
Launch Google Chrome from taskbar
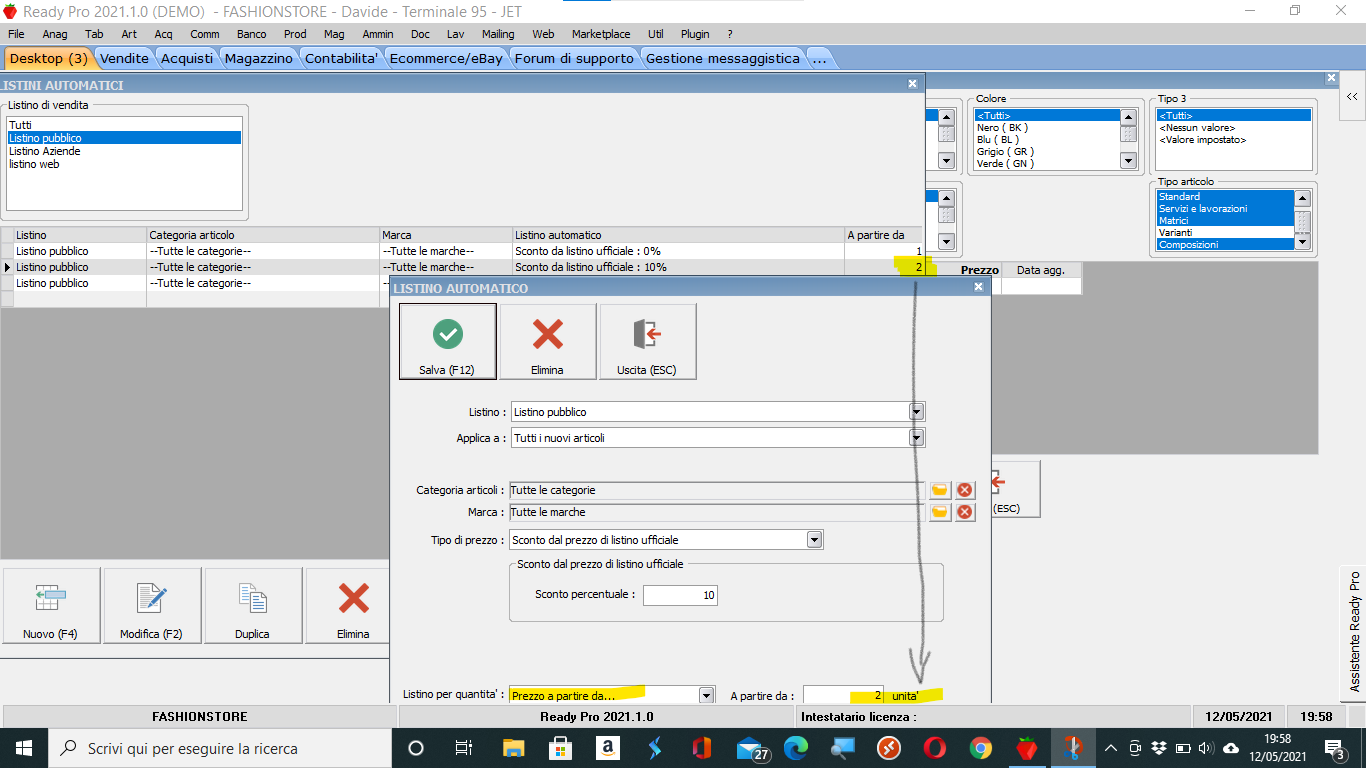[981, 748]
